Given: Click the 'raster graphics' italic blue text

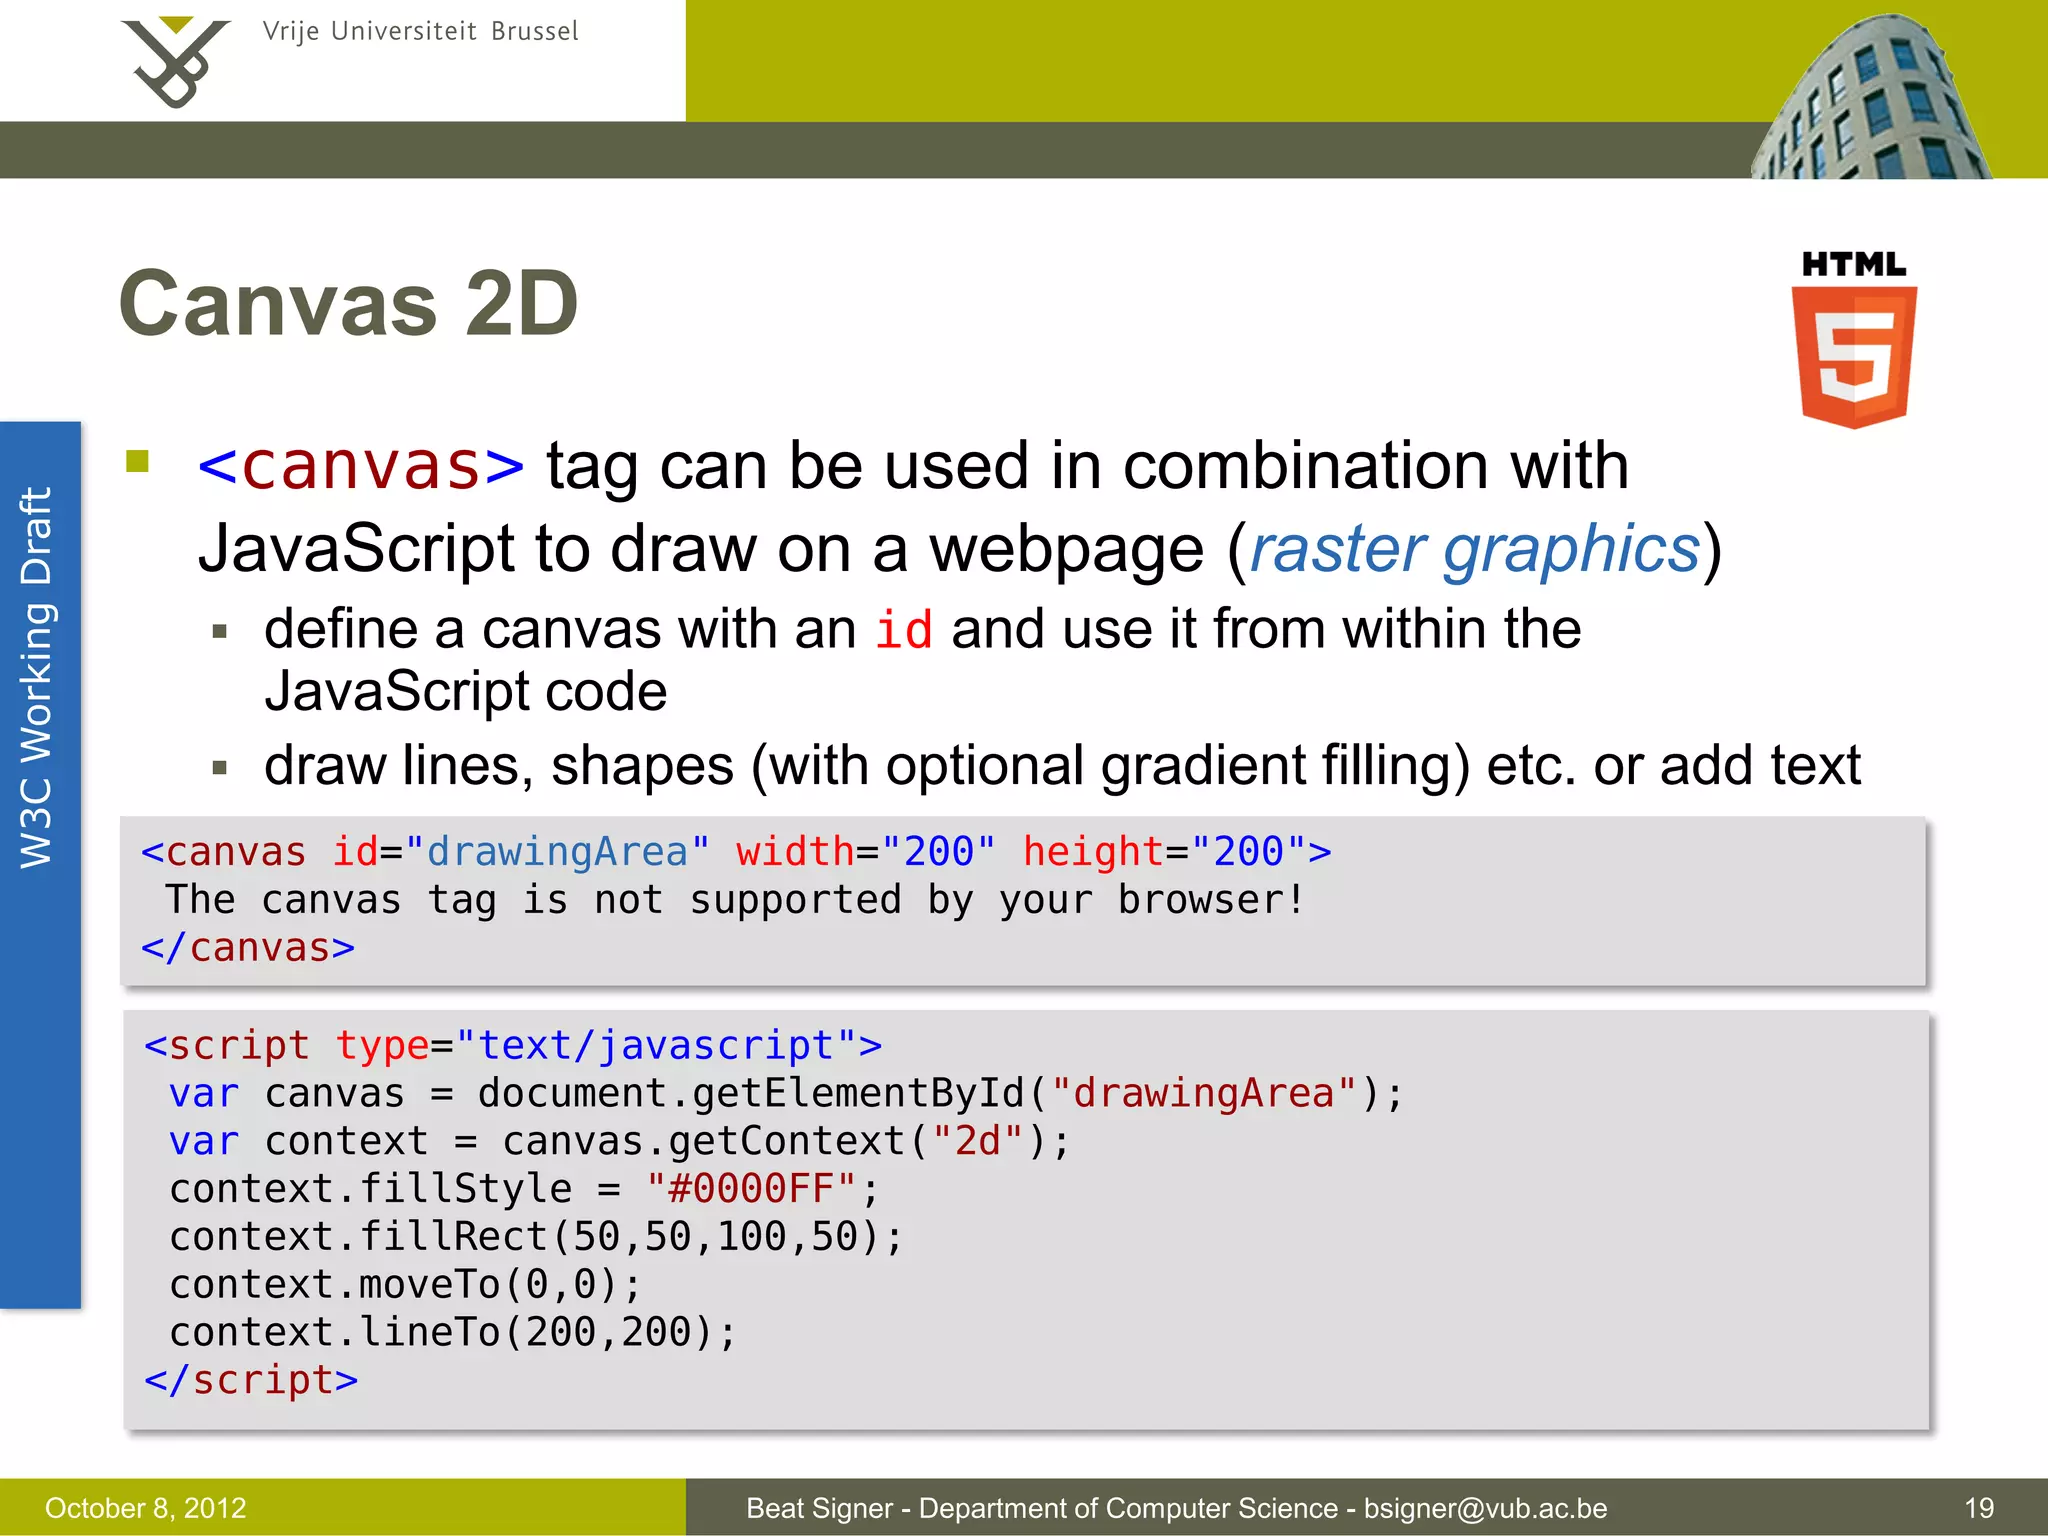Looking at the screenshot, I should click(x=1475, y=550).
